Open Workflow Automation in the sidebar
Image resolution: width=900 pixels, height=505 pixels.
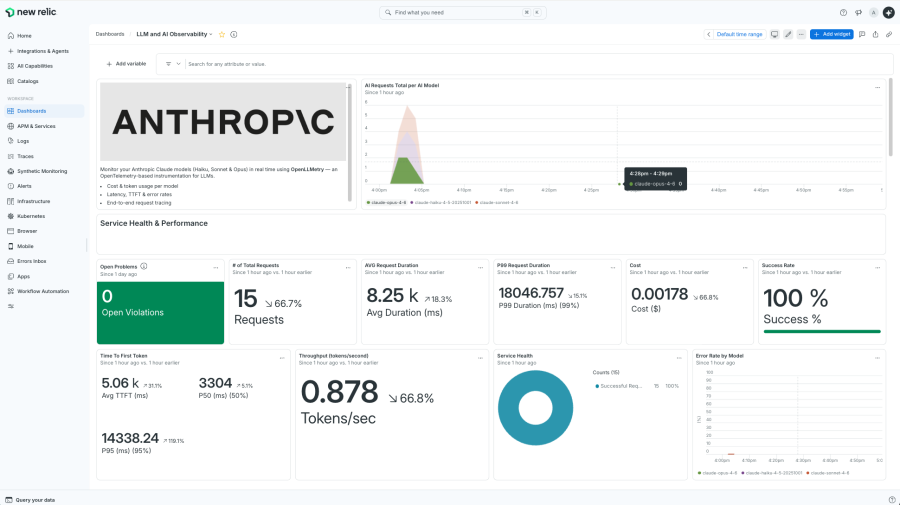click(x=43, y=292)
